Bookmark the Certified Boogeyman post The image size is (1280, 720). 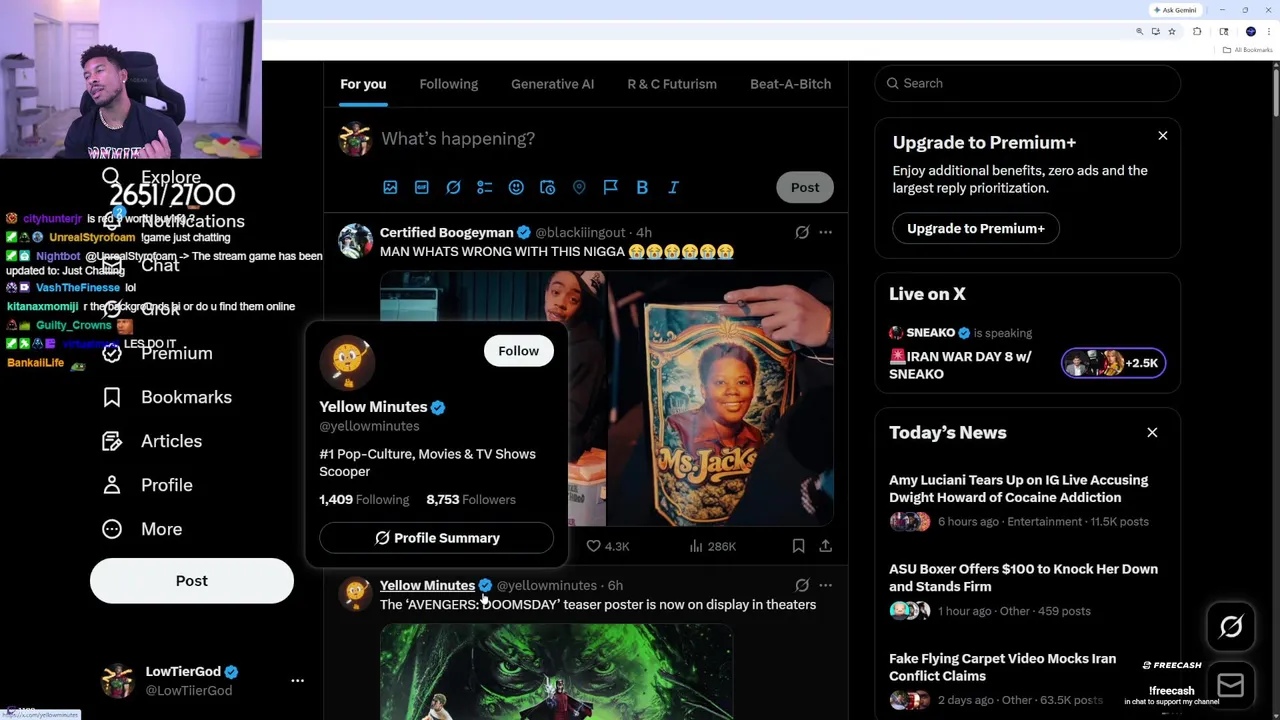798,546
